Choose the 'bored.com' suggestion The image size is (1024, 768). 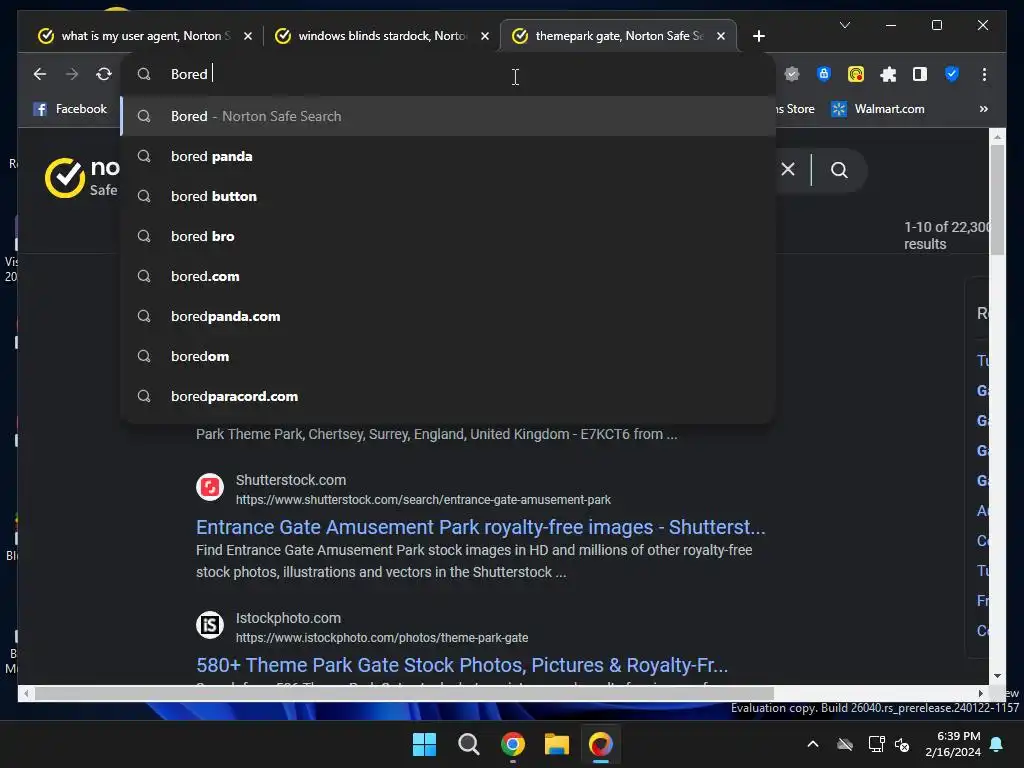coord(448,276)
